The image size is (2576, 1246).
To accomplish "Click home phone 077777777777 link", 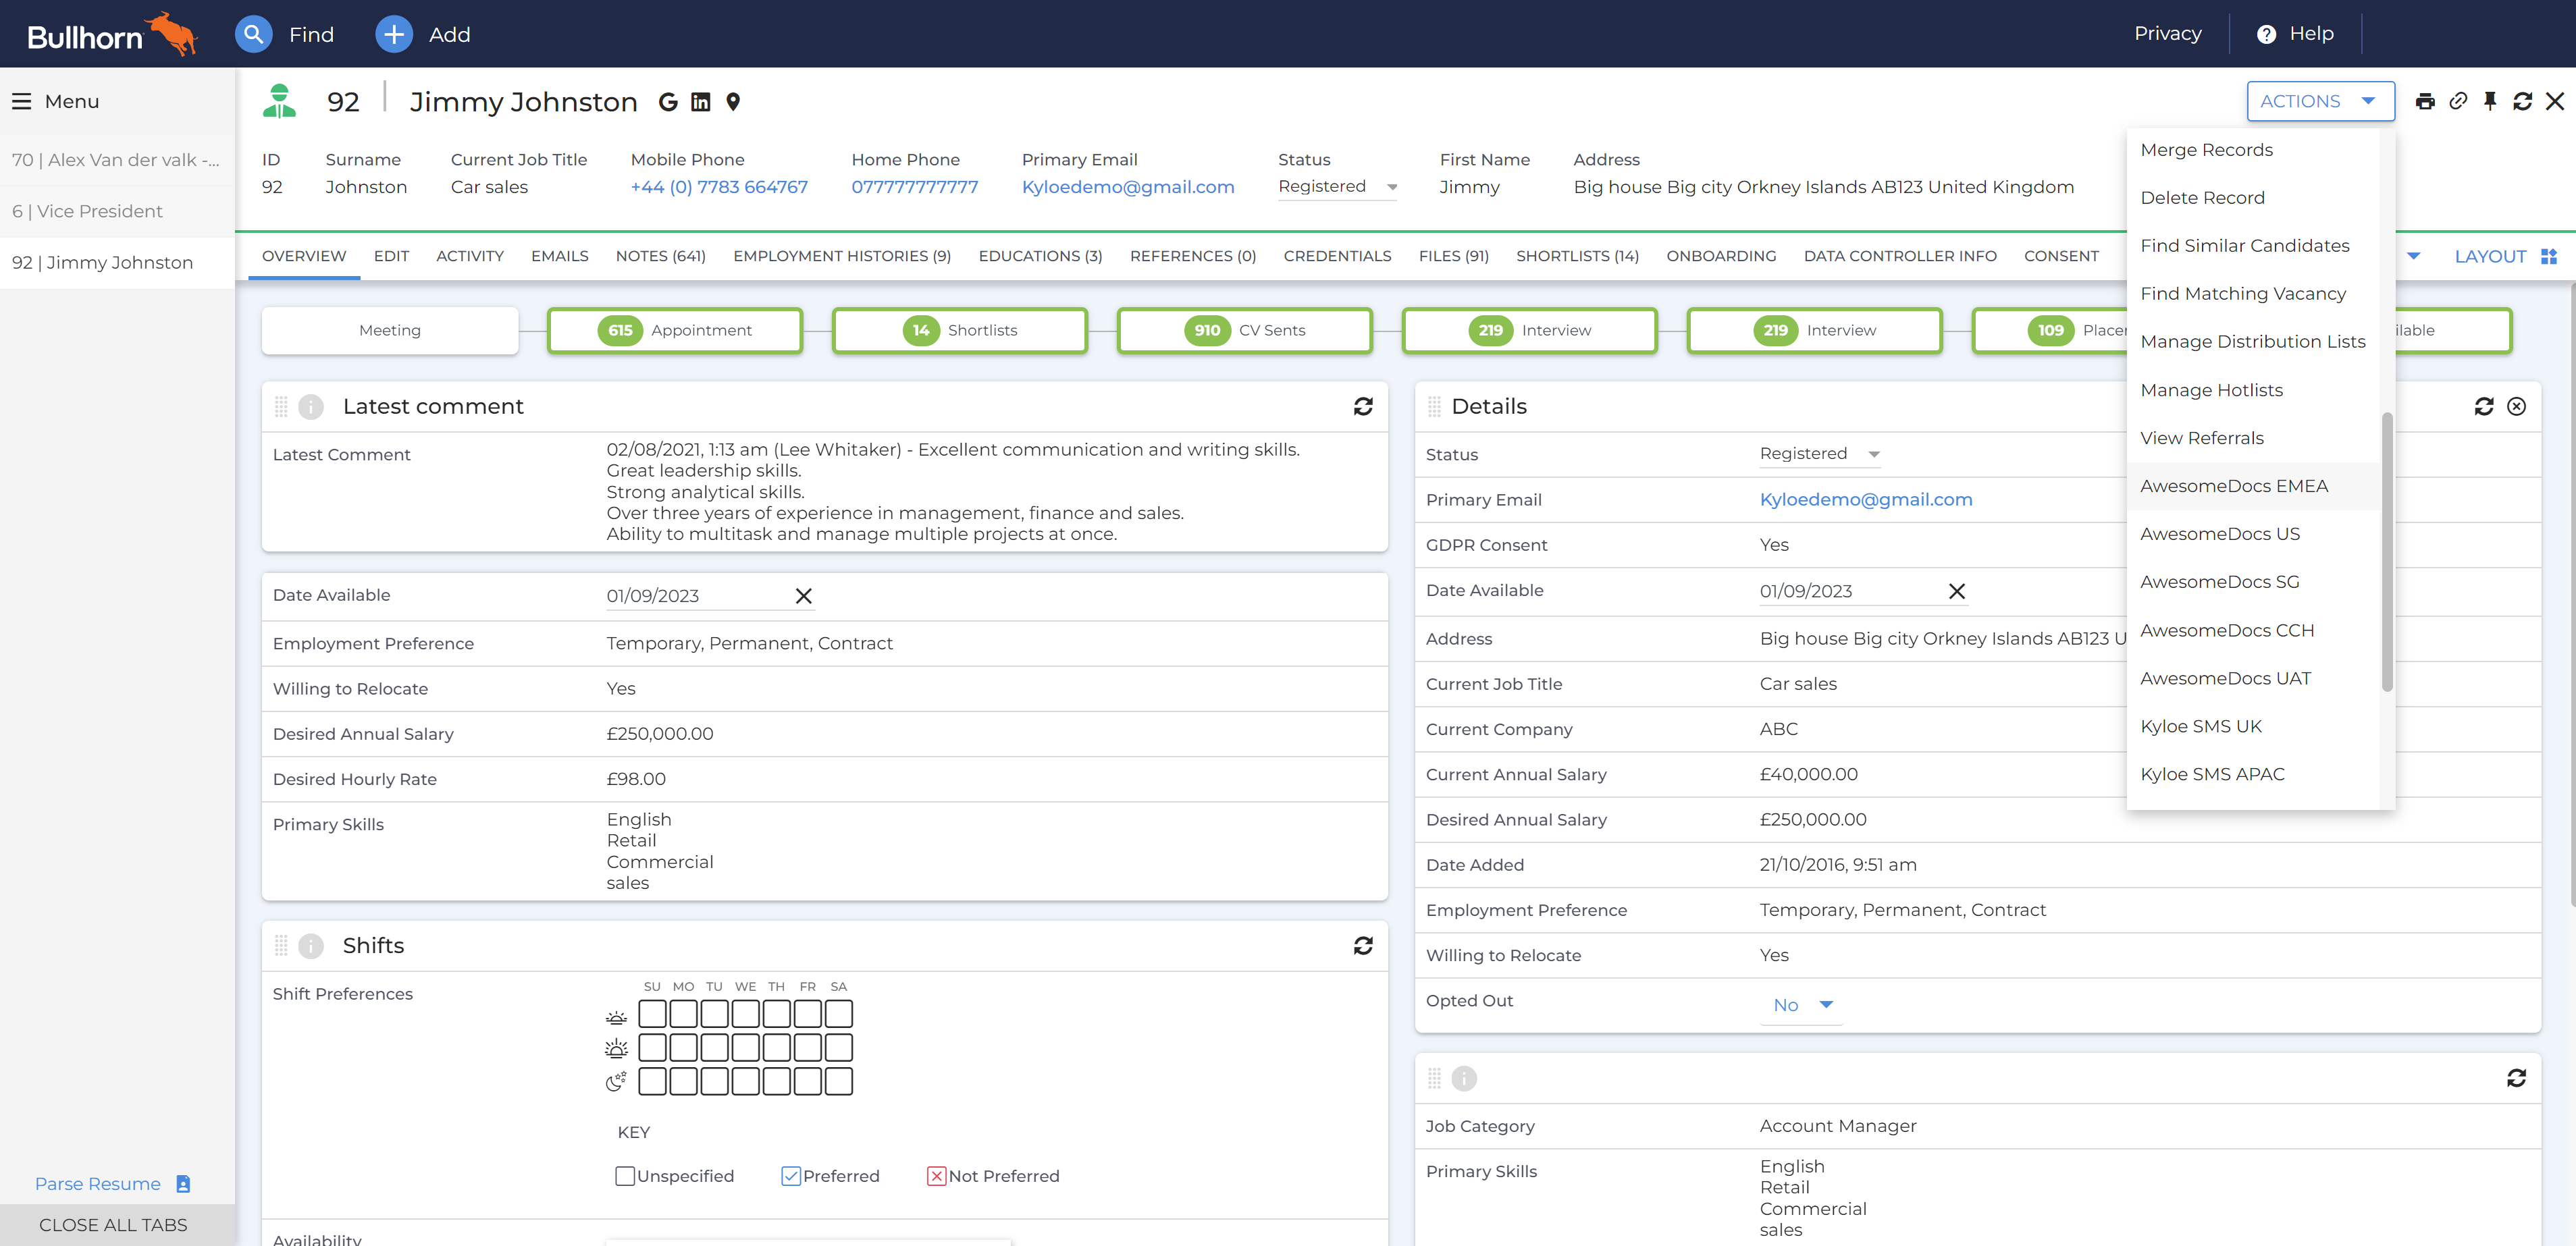I will point(914,187).
